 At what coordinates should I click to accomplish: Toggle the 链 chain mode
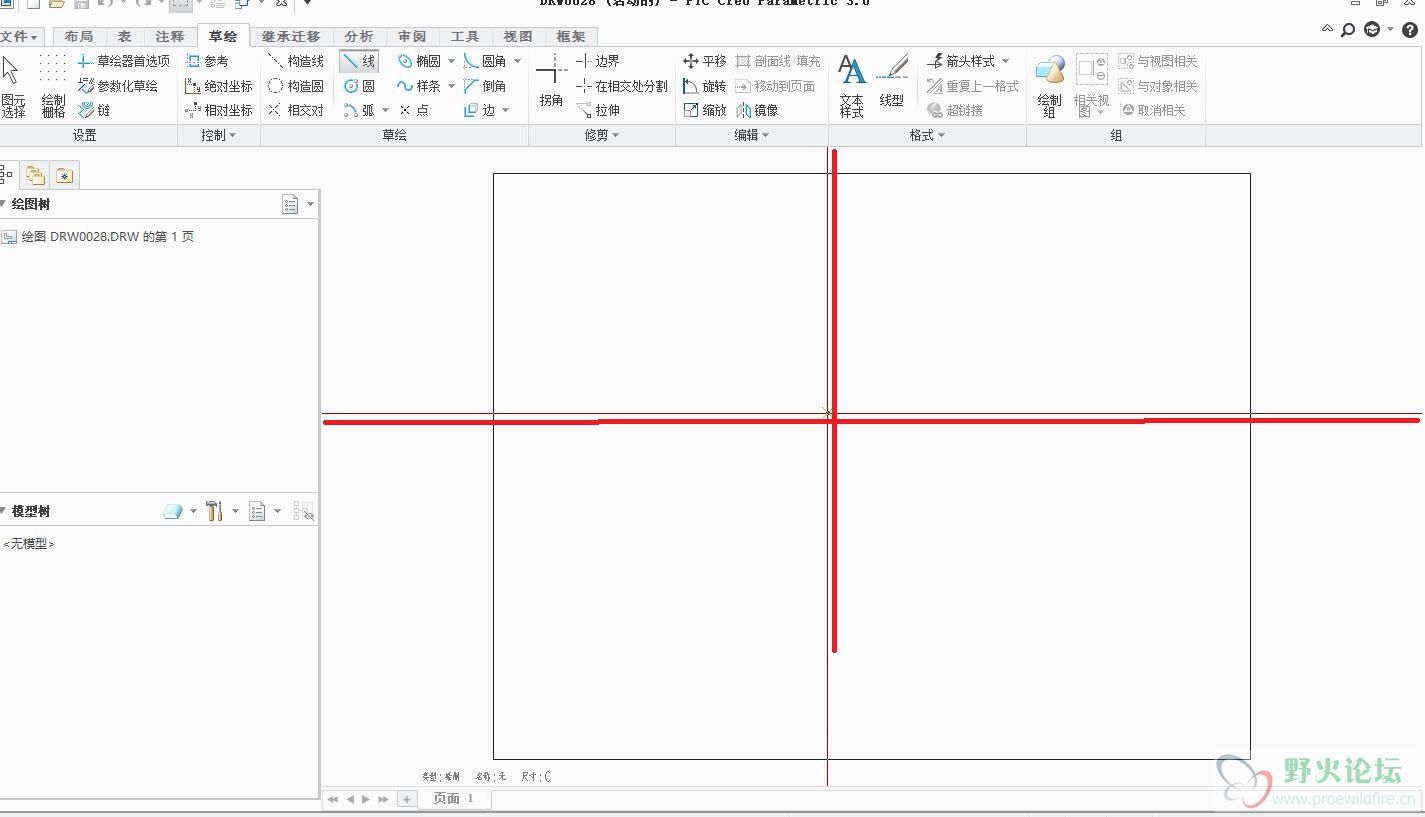[x=94, y=110]
